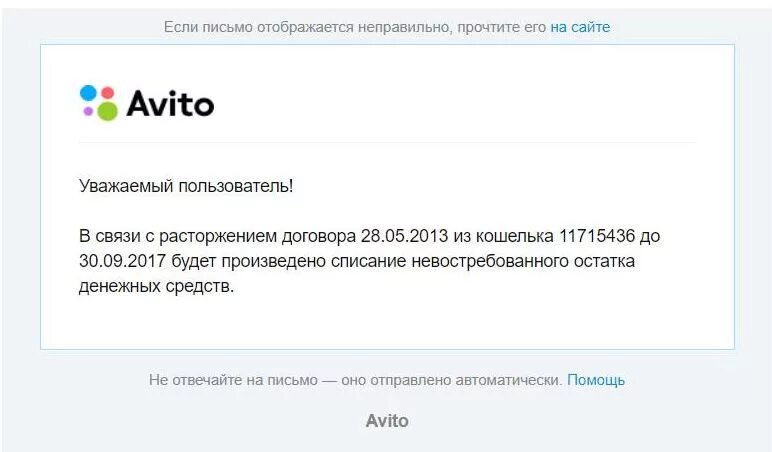Click the greeting 'Уважаемый пользователь!'
Image resolution: width=772 pixels, height=452 pixels.
pyautogui.click(x=186, y=186)
